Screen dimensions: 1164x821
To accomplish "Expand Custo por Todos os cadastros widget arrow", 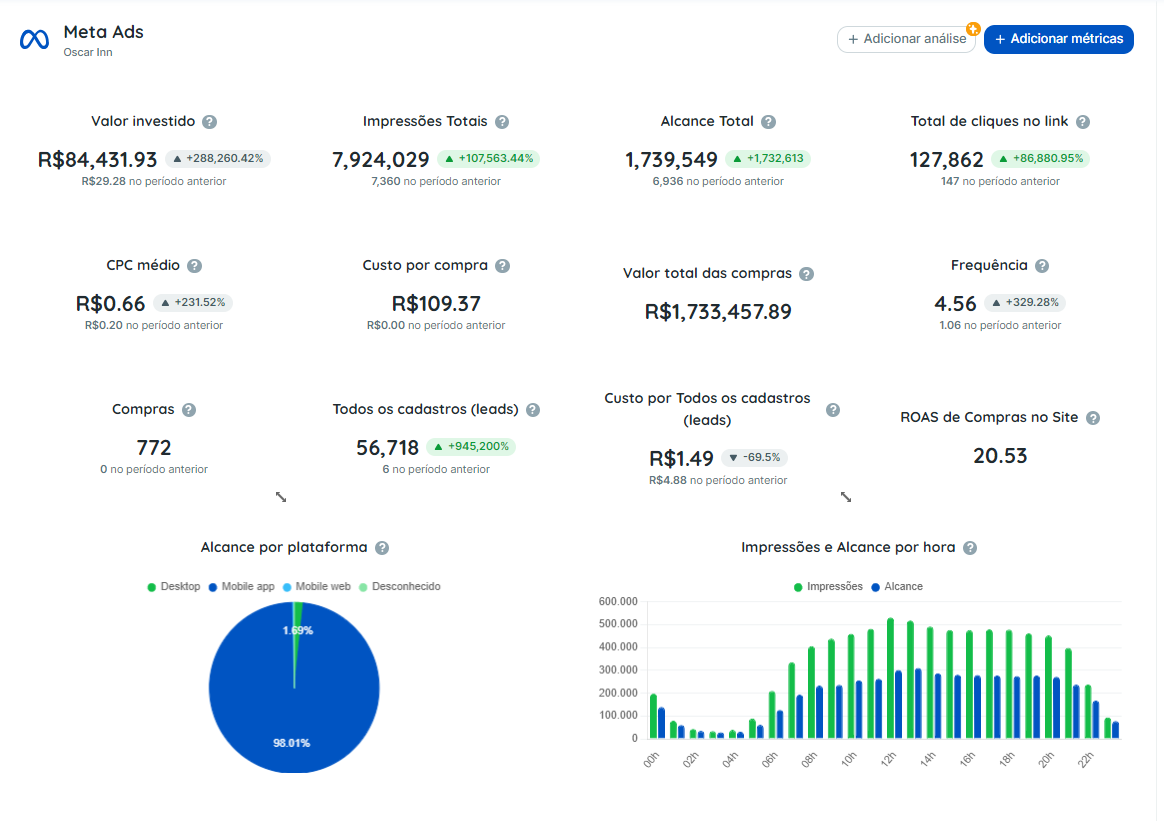I will (x=846, y=497).
